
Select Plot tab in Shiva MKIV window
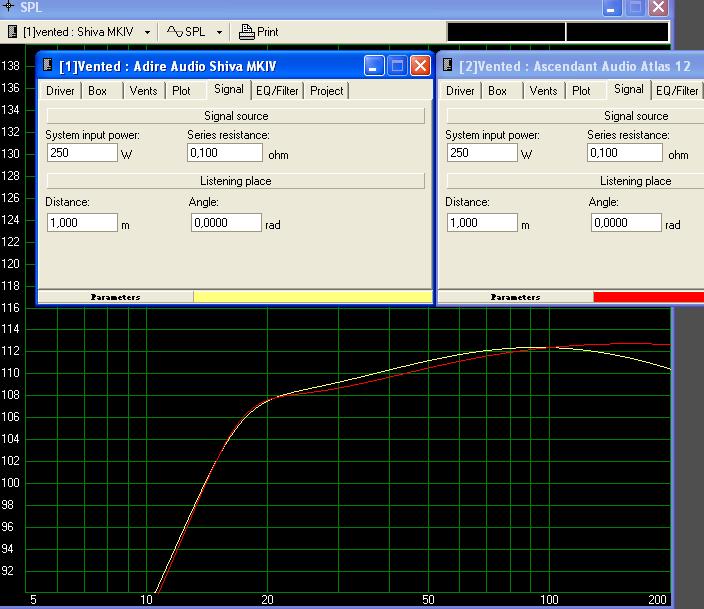pos(181,91)
